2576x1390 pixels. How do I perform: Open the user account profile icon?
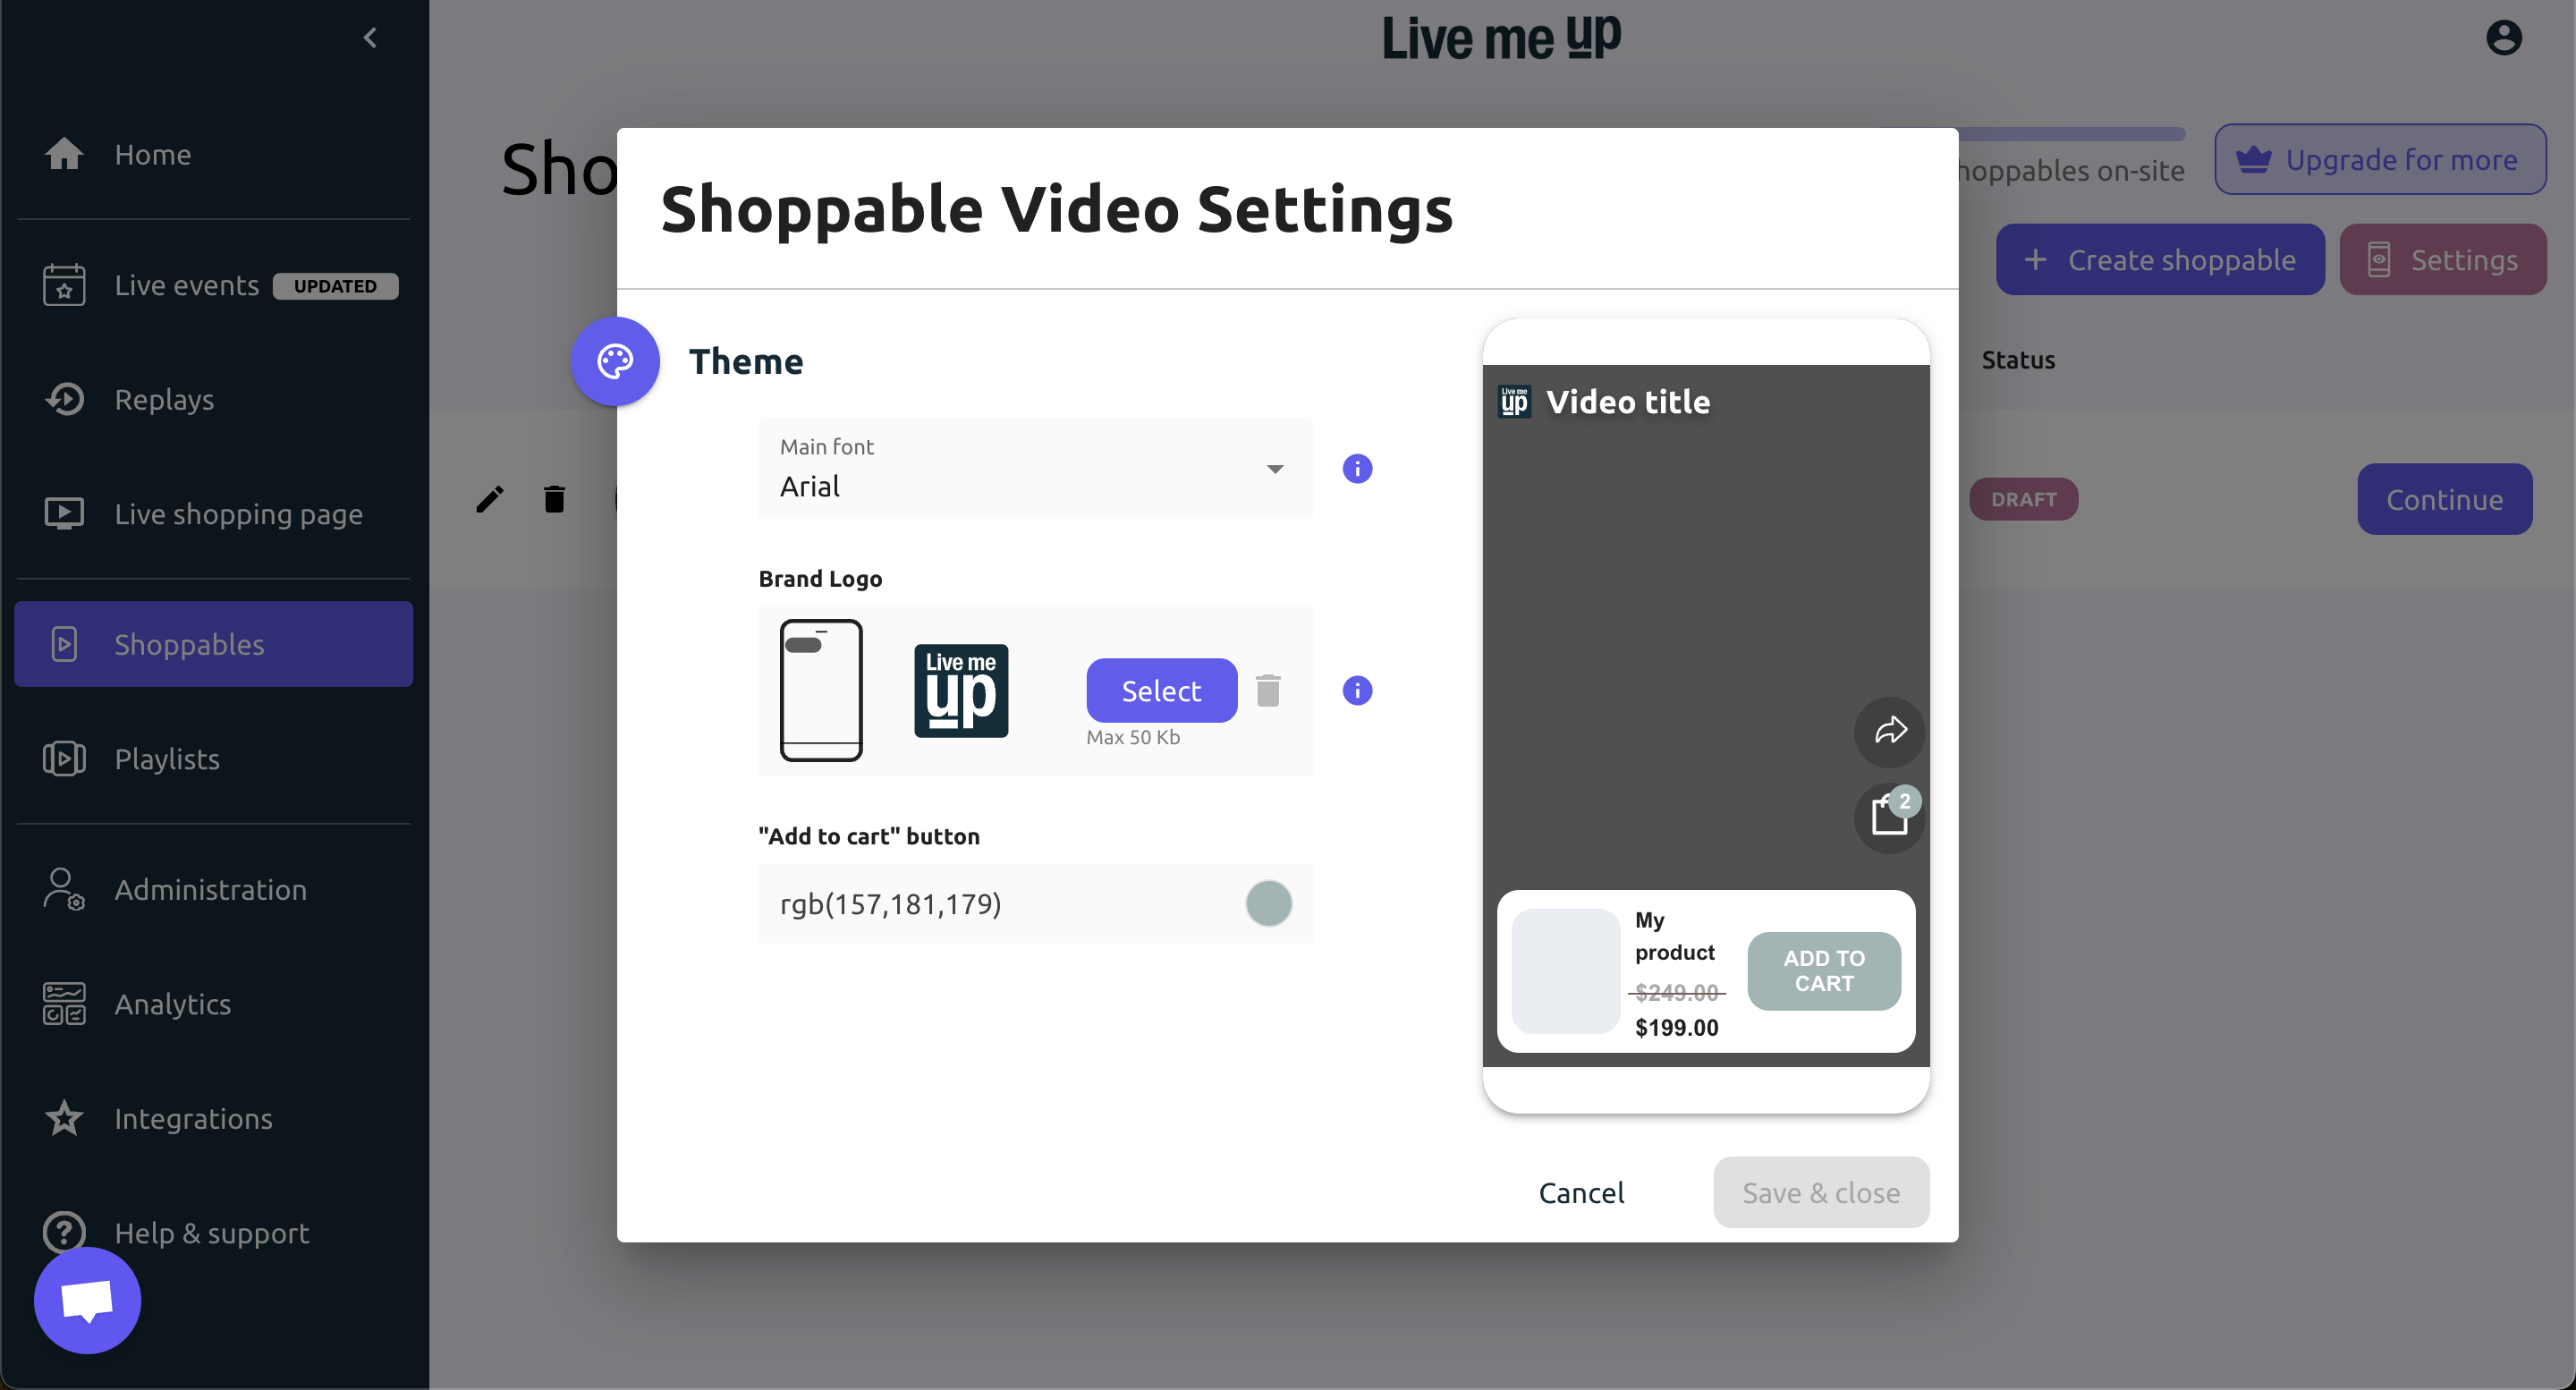point(2503,38)
